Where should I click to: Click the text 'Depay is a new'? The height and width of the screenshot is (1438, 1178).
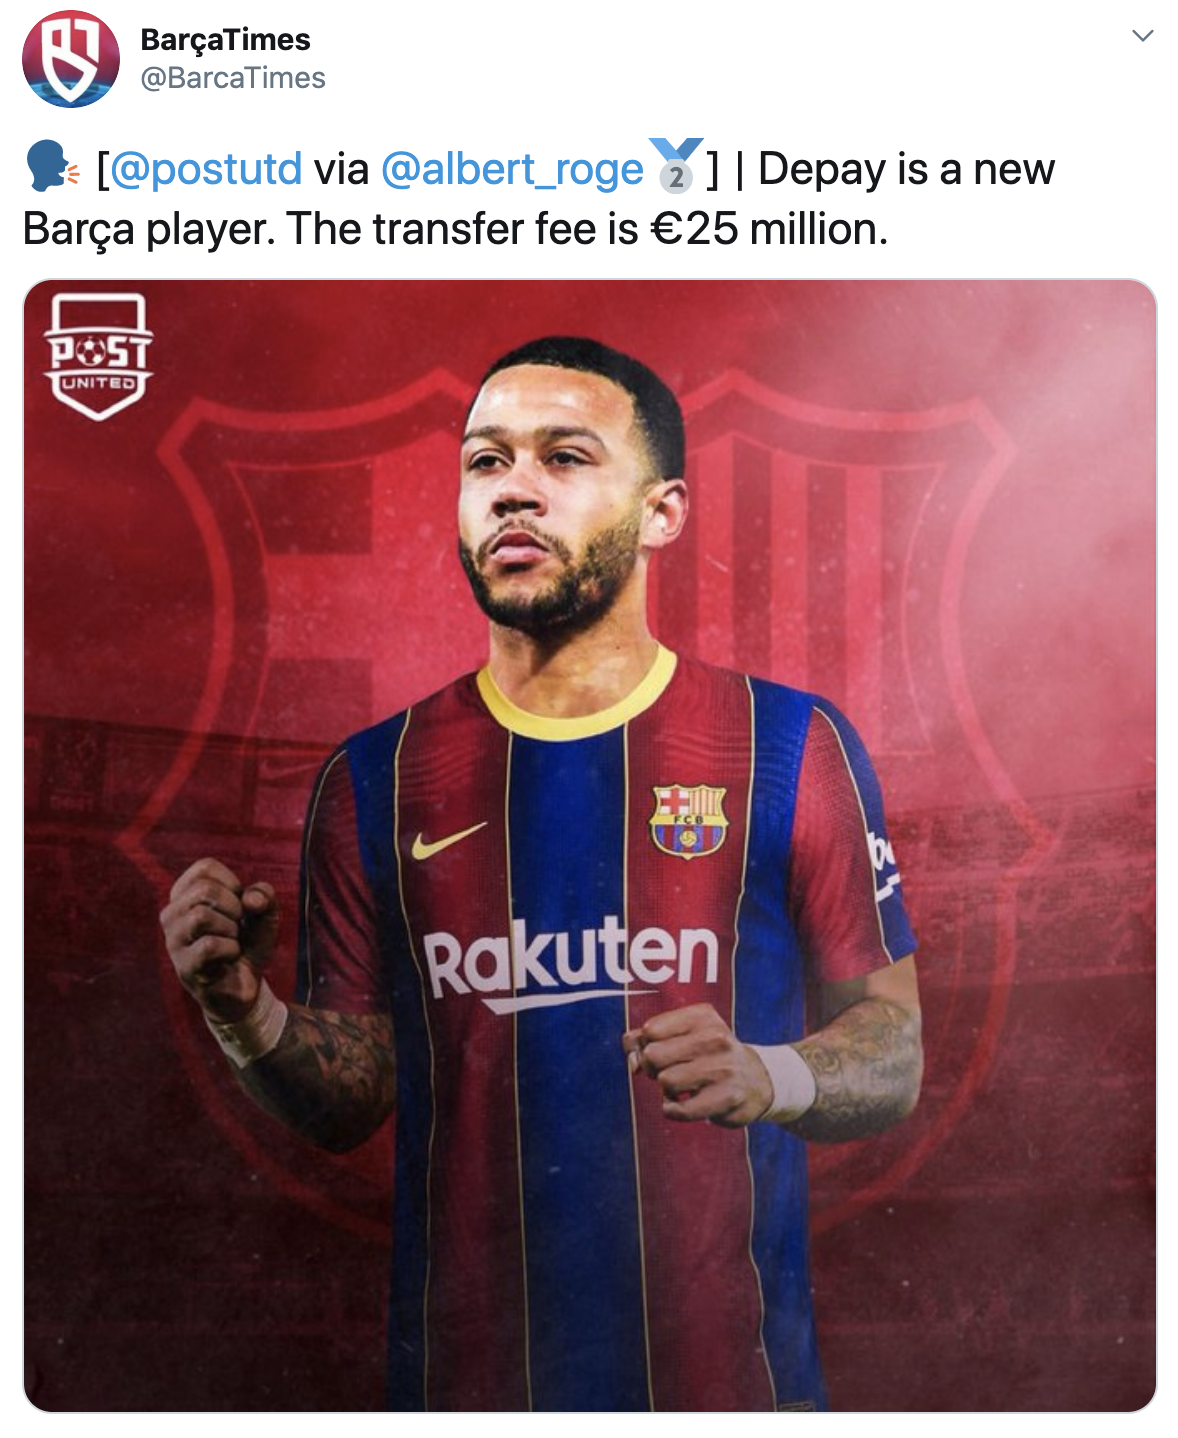[906, 169]
